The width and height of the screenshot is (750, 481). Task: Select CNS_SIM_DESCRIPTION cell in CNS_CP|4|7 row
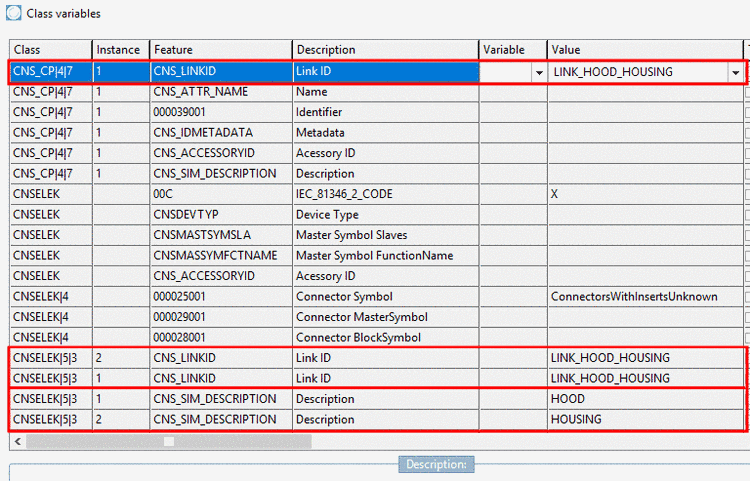click(221, 174)
